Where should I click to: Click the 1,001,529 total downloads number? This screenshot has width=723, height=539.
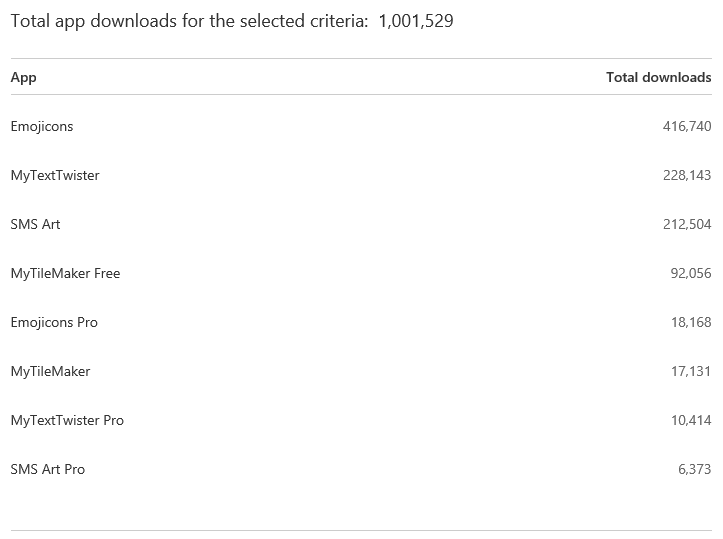tap(416, 20)
